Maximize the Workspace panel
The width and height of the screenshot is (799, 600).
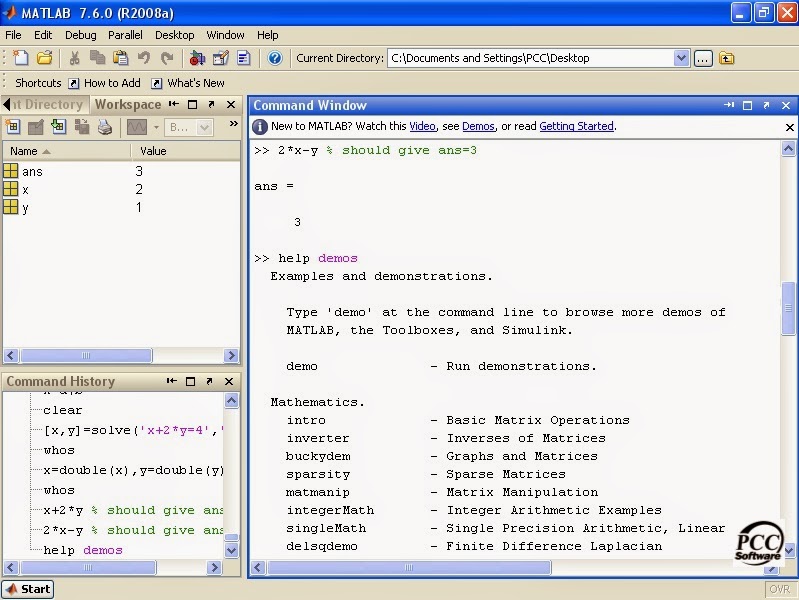[192, 105]
